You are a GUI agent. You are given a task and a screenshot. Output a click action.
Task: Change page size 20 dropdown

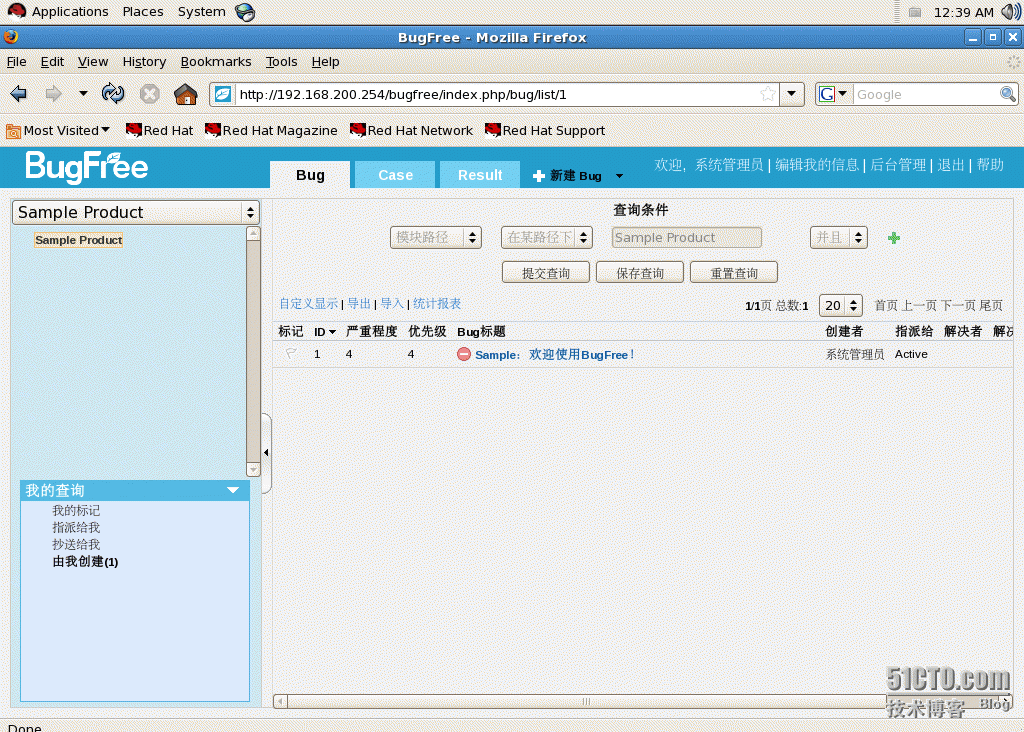[x=841, y=305]
